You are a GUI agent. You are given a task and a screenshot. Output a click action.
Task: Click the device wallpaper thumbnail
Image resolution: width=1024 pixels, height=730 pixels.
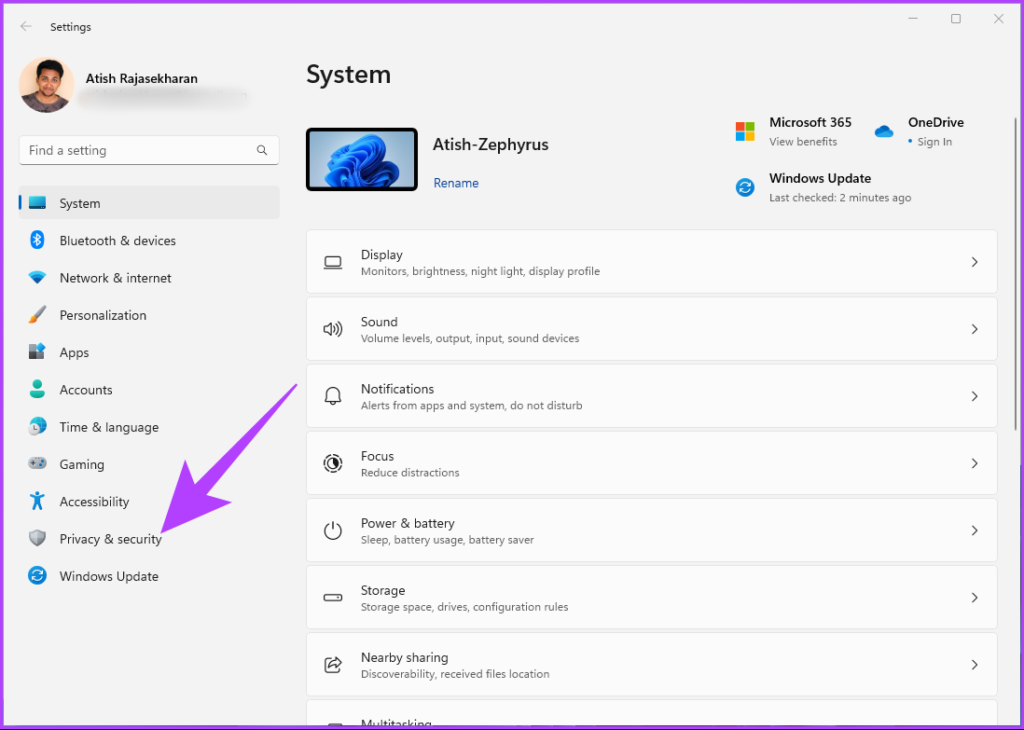coord(361,160)
